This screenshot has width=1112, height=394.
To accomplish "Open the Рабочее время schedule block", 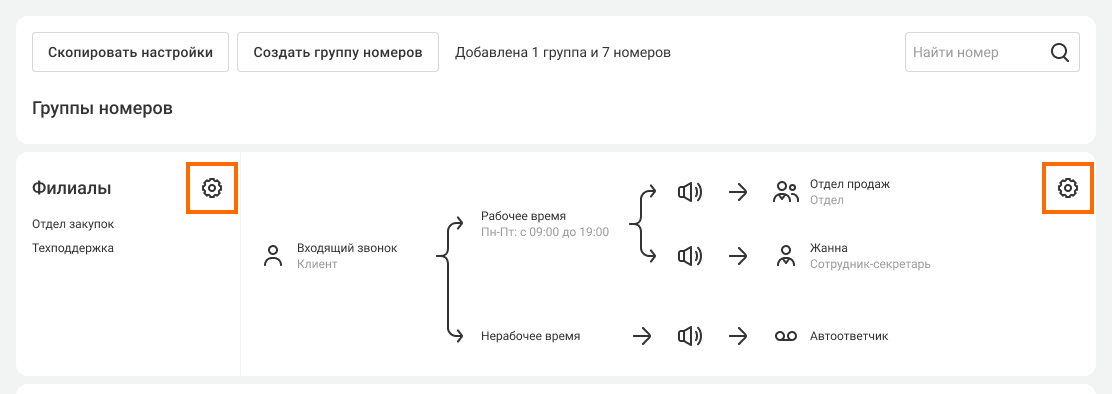I will point(545,223).
